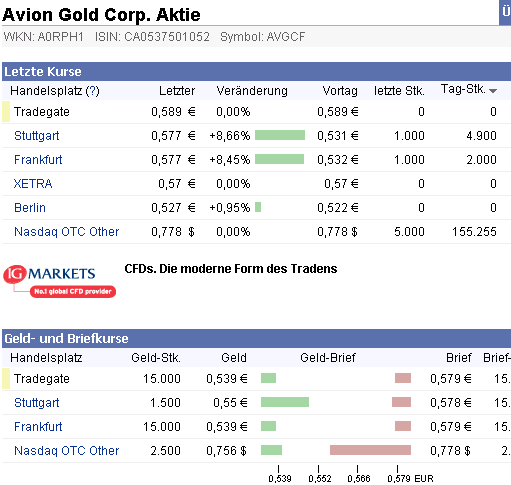Viewport: 511px width, 485px height.
Task: Open the Berlin exchange link
Action: (x=30, y=208)
